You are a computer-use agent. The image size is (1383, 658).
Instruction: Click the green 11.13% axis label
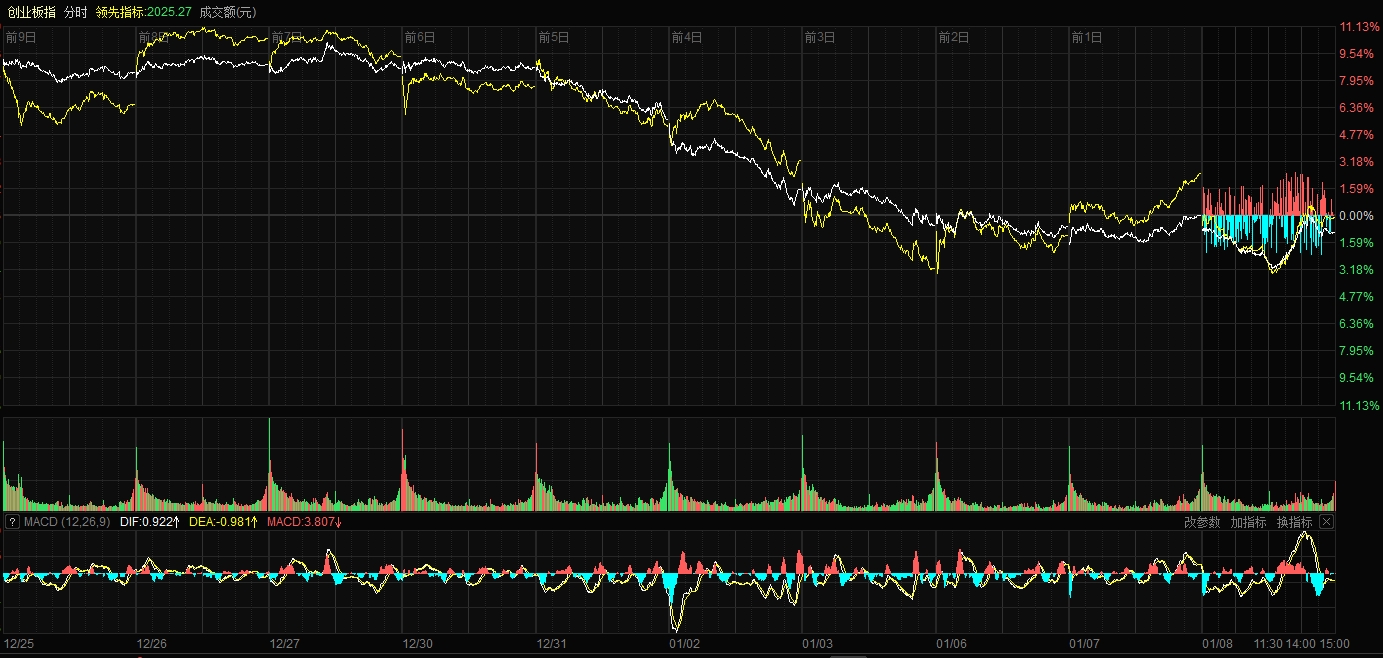[1358, 405]
